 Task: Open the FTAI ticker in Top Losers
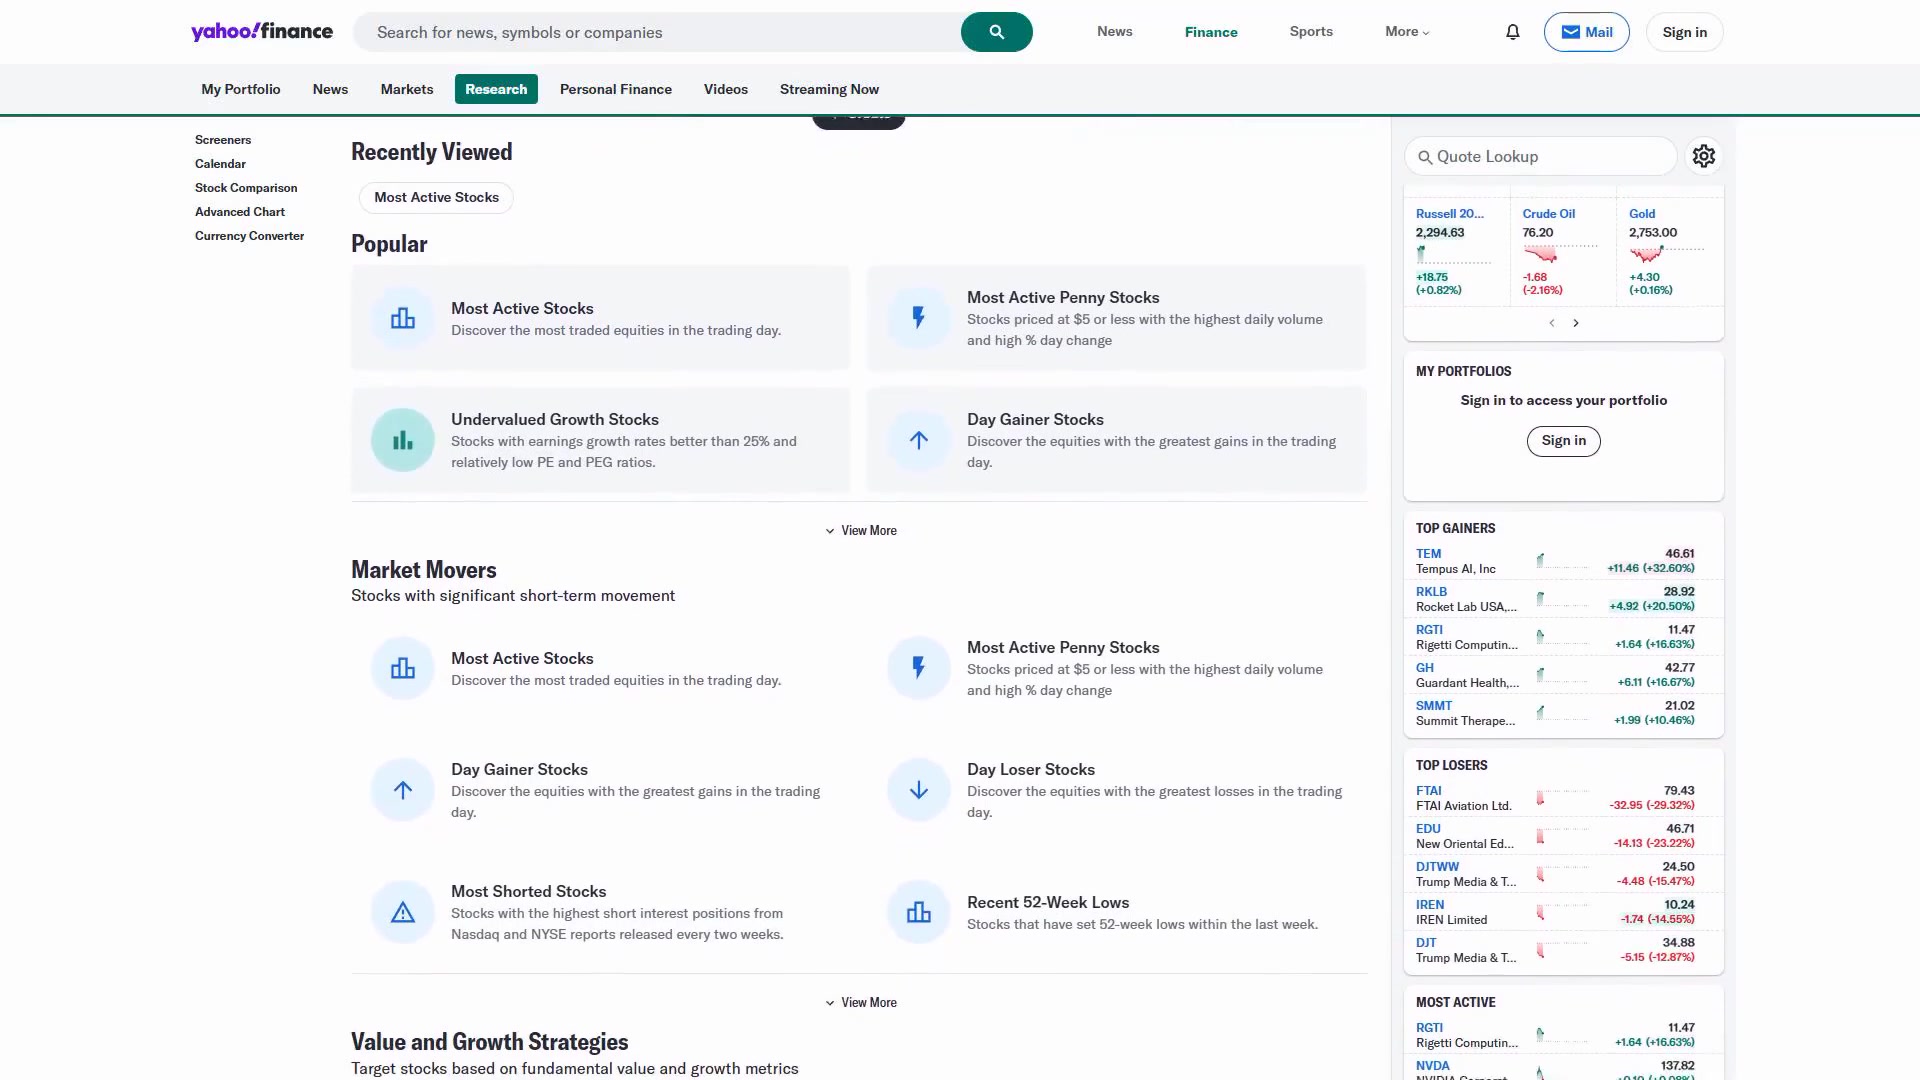(1428, 791)
